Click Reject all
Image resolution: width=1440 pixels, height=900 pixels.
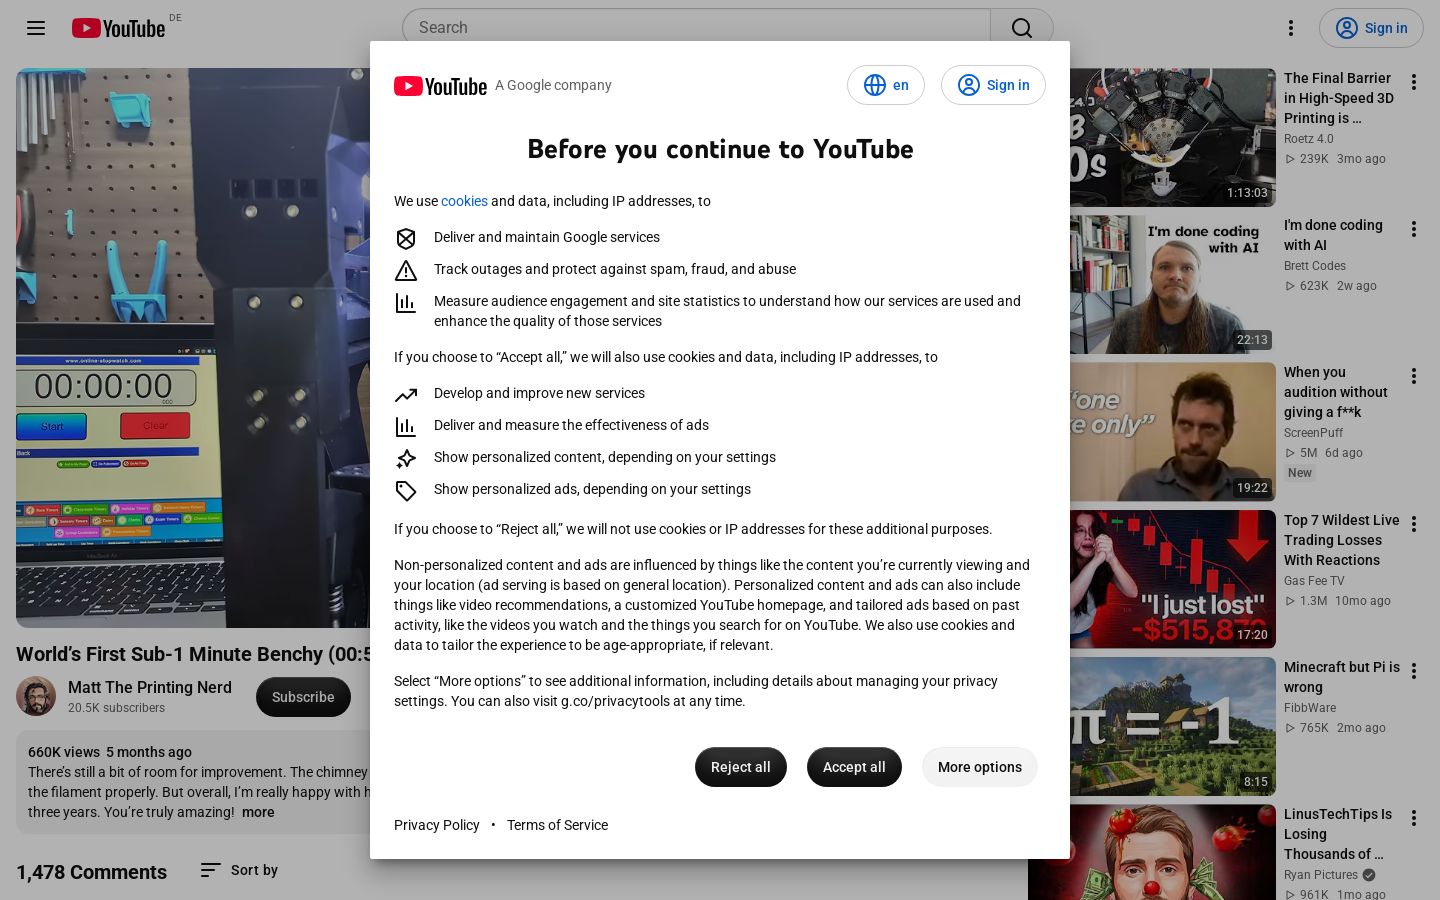[x=740, y=767]
